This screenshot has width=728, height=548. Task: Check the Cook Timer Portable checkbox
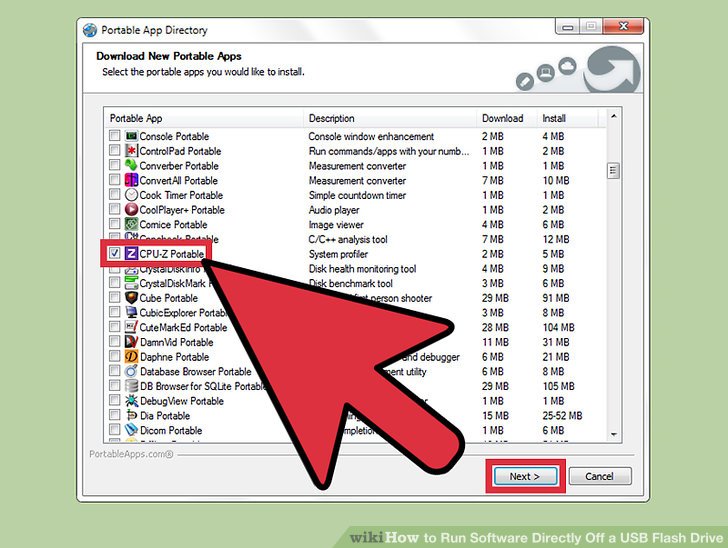(114, 195)
